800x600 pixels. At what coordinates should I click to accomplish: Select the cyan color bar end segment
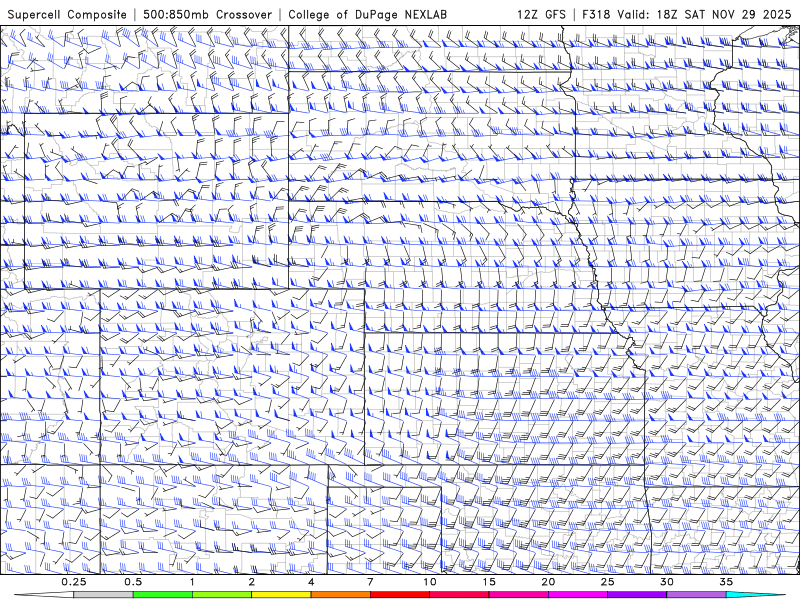756,595
